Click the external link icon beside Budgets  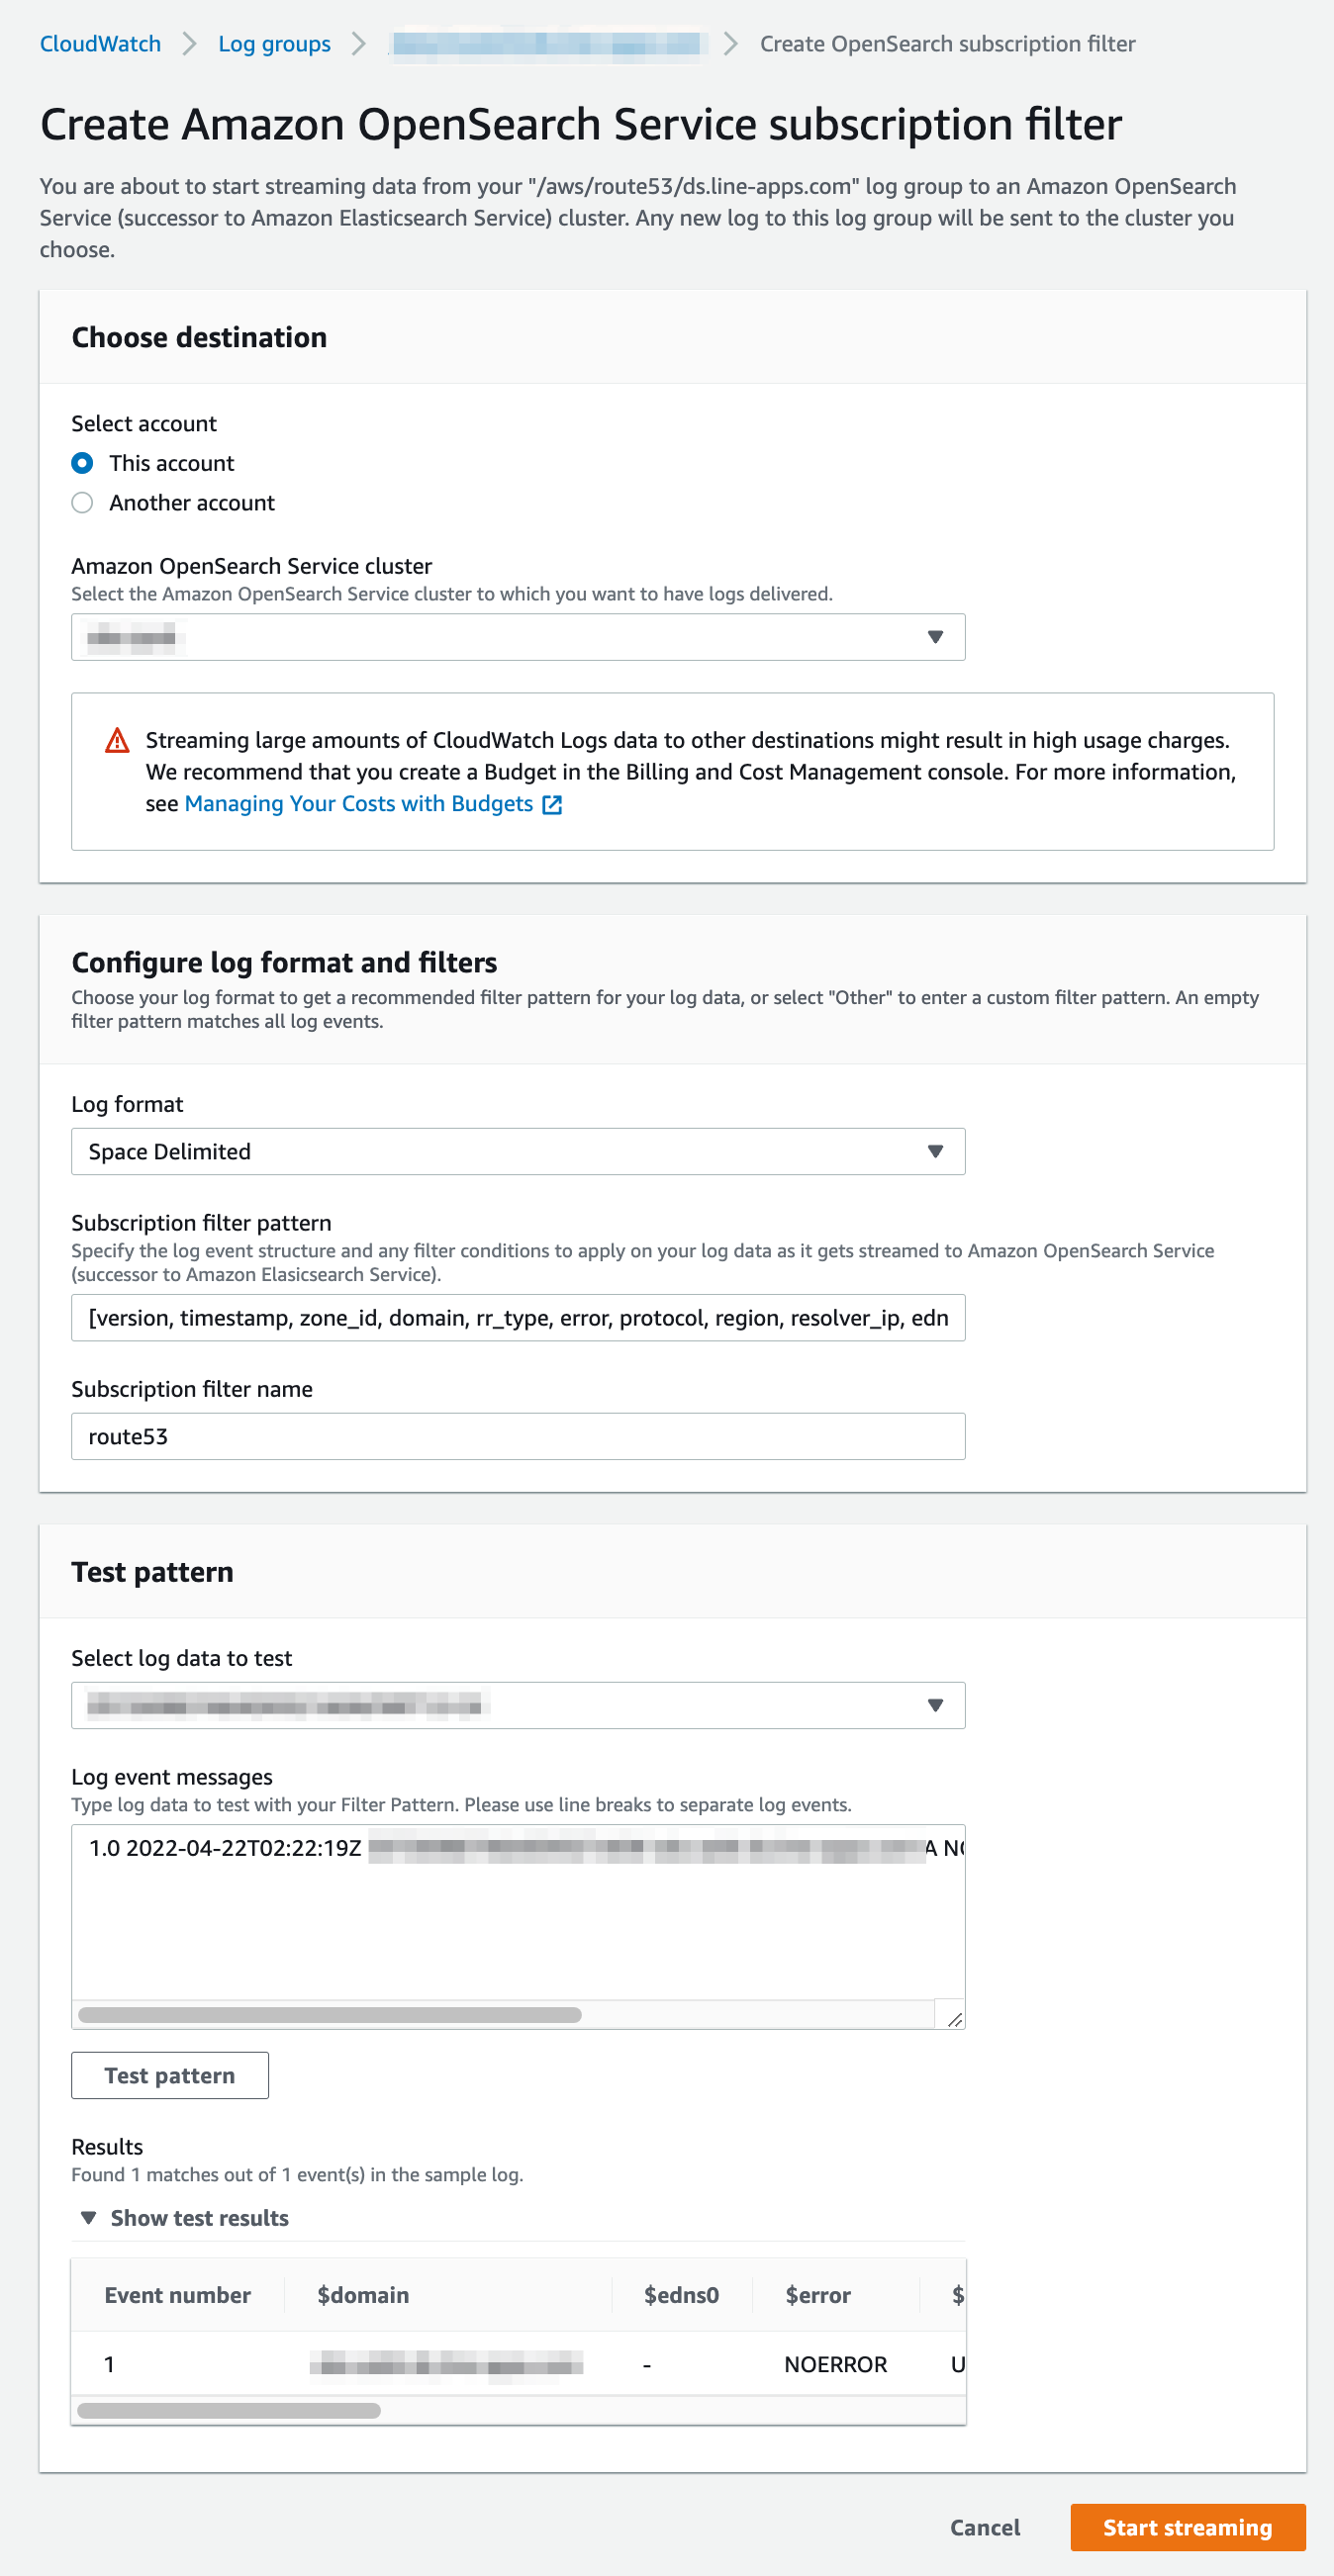552,805
